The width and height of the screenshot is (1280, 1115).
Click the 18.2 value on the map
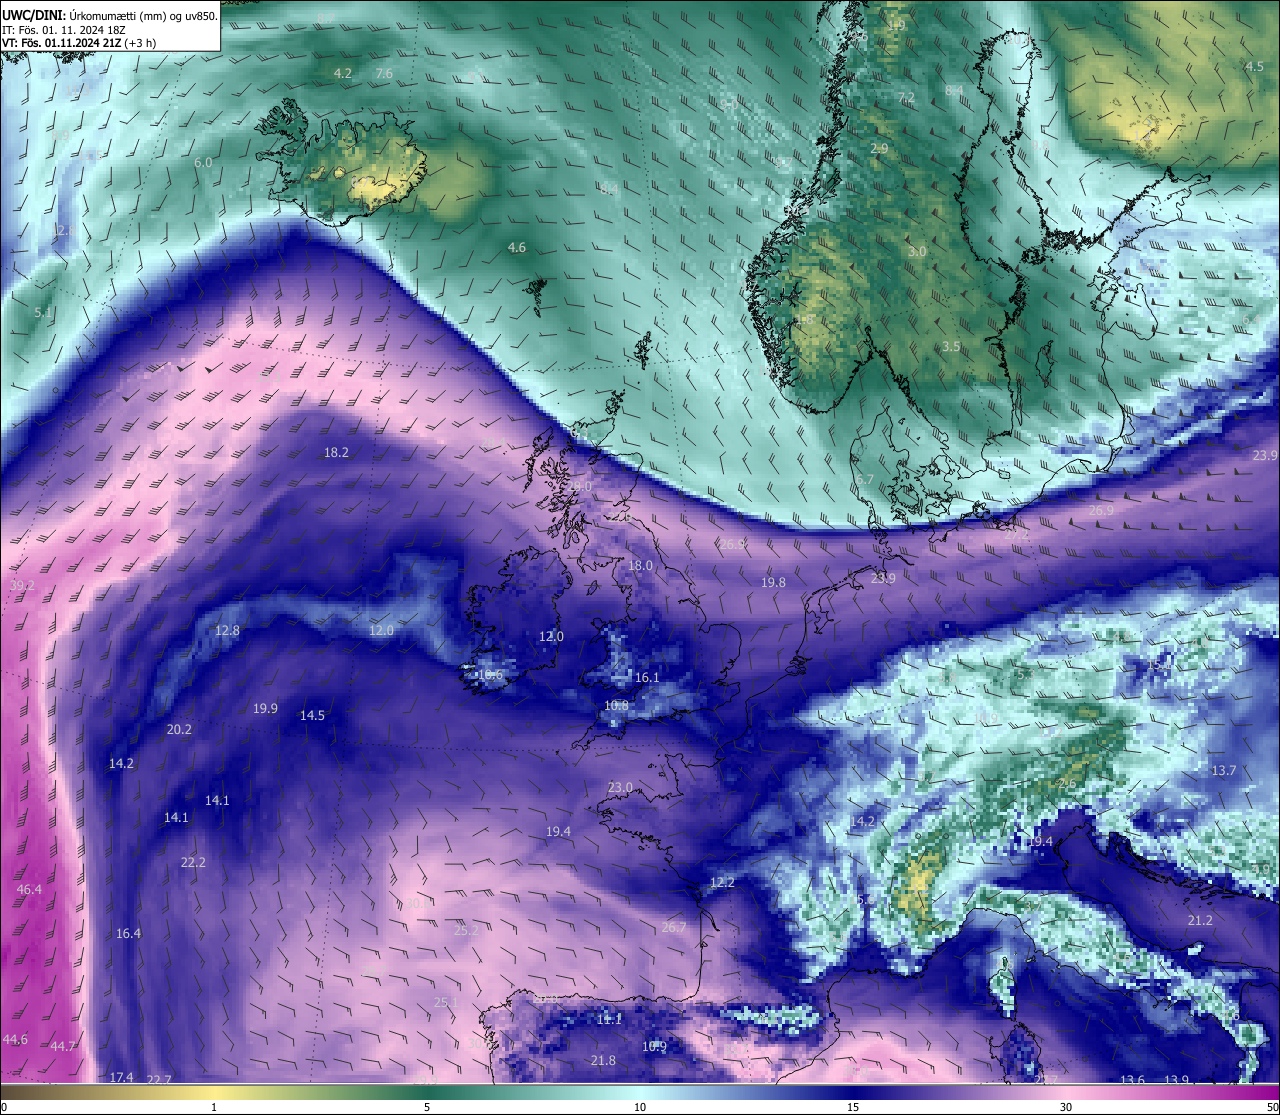pyautogui.click(x=336, y=452)
